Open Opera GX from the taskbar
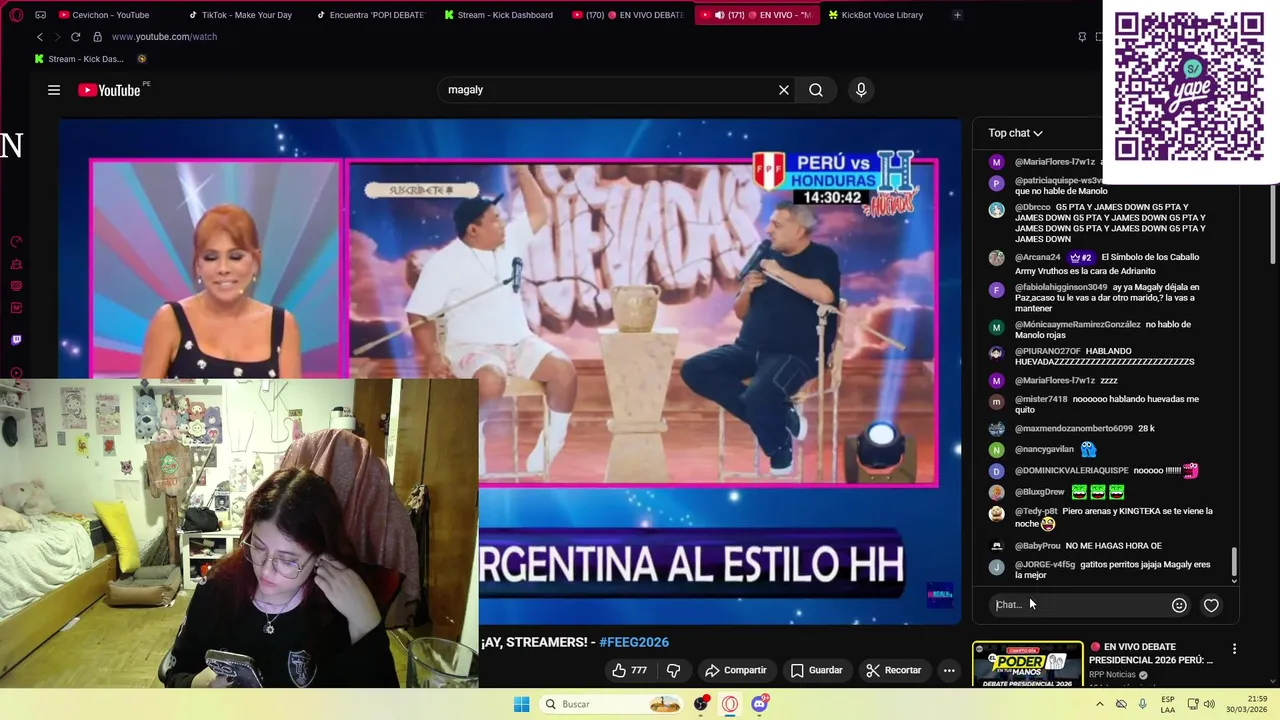This screenshot has height=720, width=1280. click(x=730, y=704)
